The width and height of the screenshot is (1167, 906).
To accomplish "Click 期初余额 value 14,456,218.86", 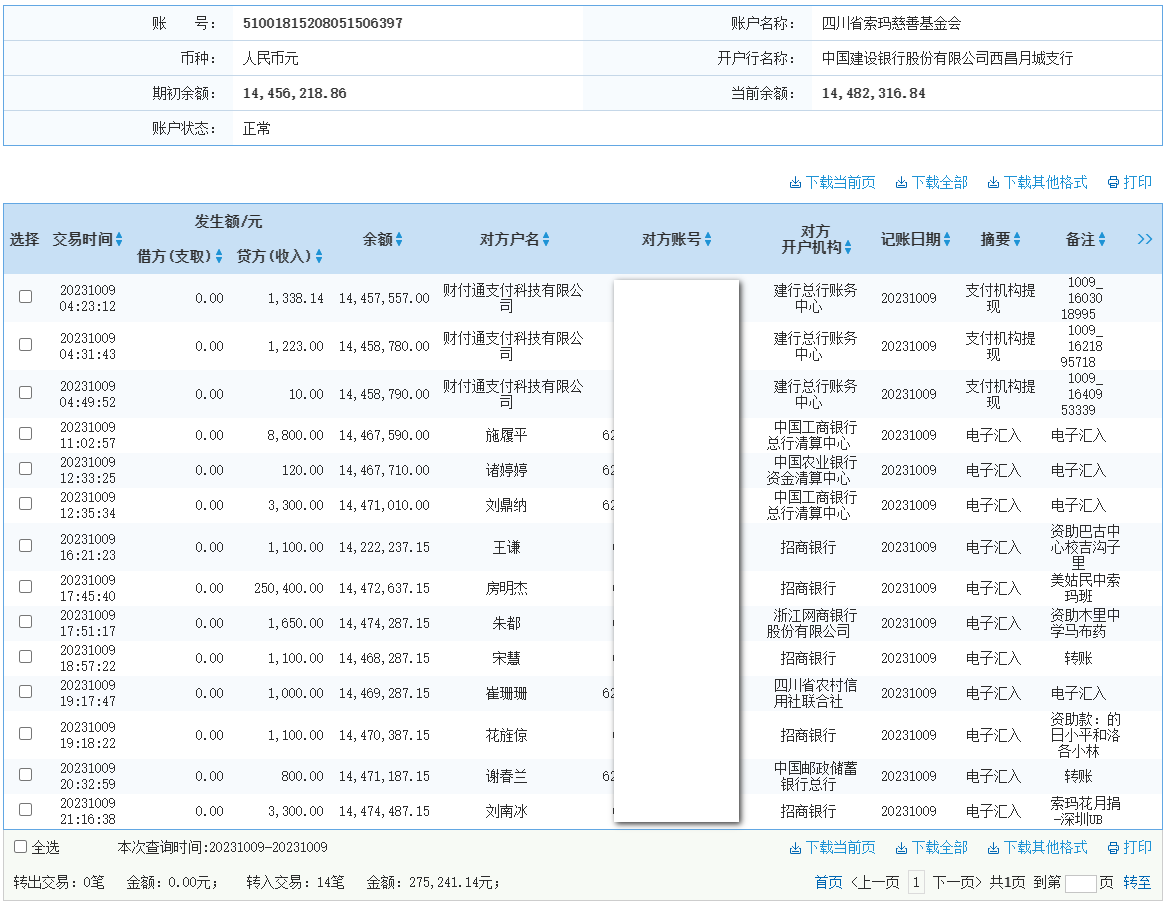I will (294, 93).
